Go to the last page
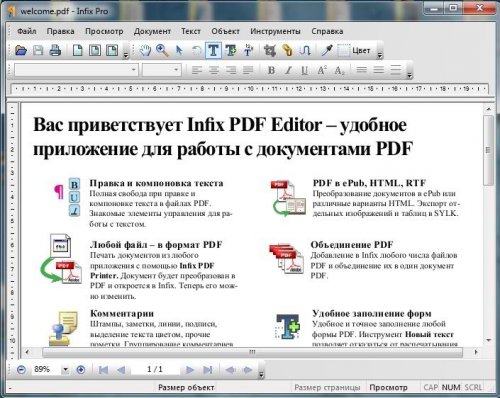 (208, 370)
